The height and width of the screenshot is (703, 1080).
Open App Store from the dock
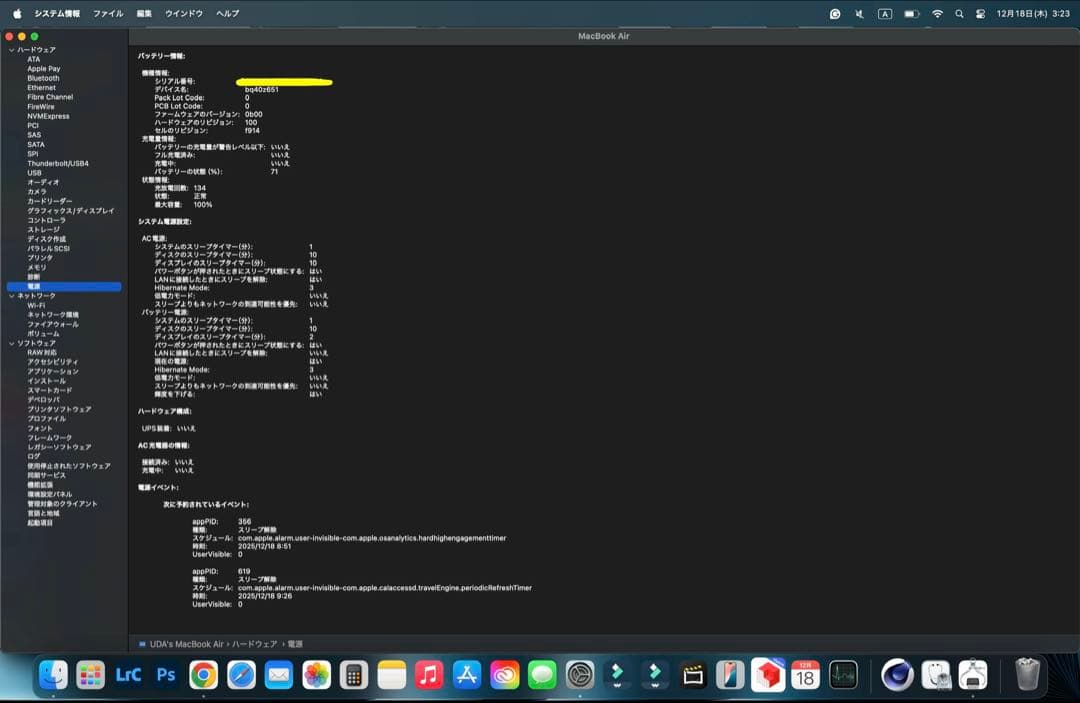coord(467,675)
